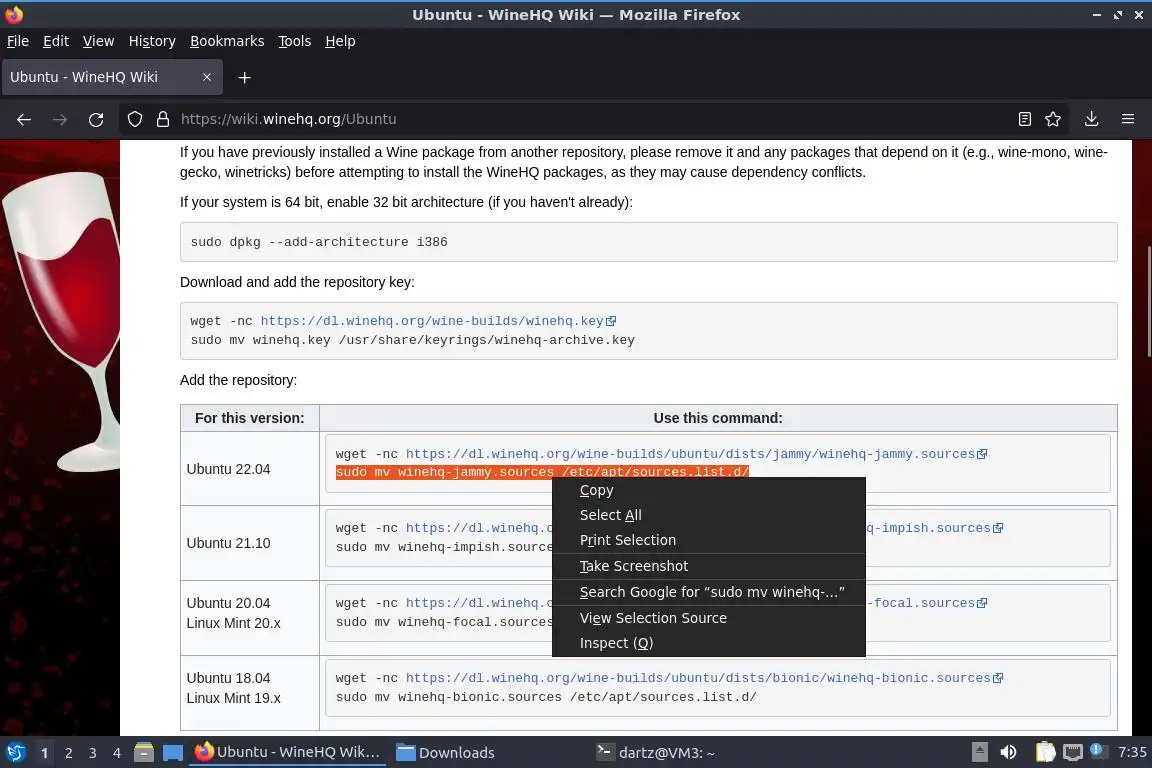Choose Select All in the context menu
This screenshot has height=768, width=1152.
tap(708, 515)
